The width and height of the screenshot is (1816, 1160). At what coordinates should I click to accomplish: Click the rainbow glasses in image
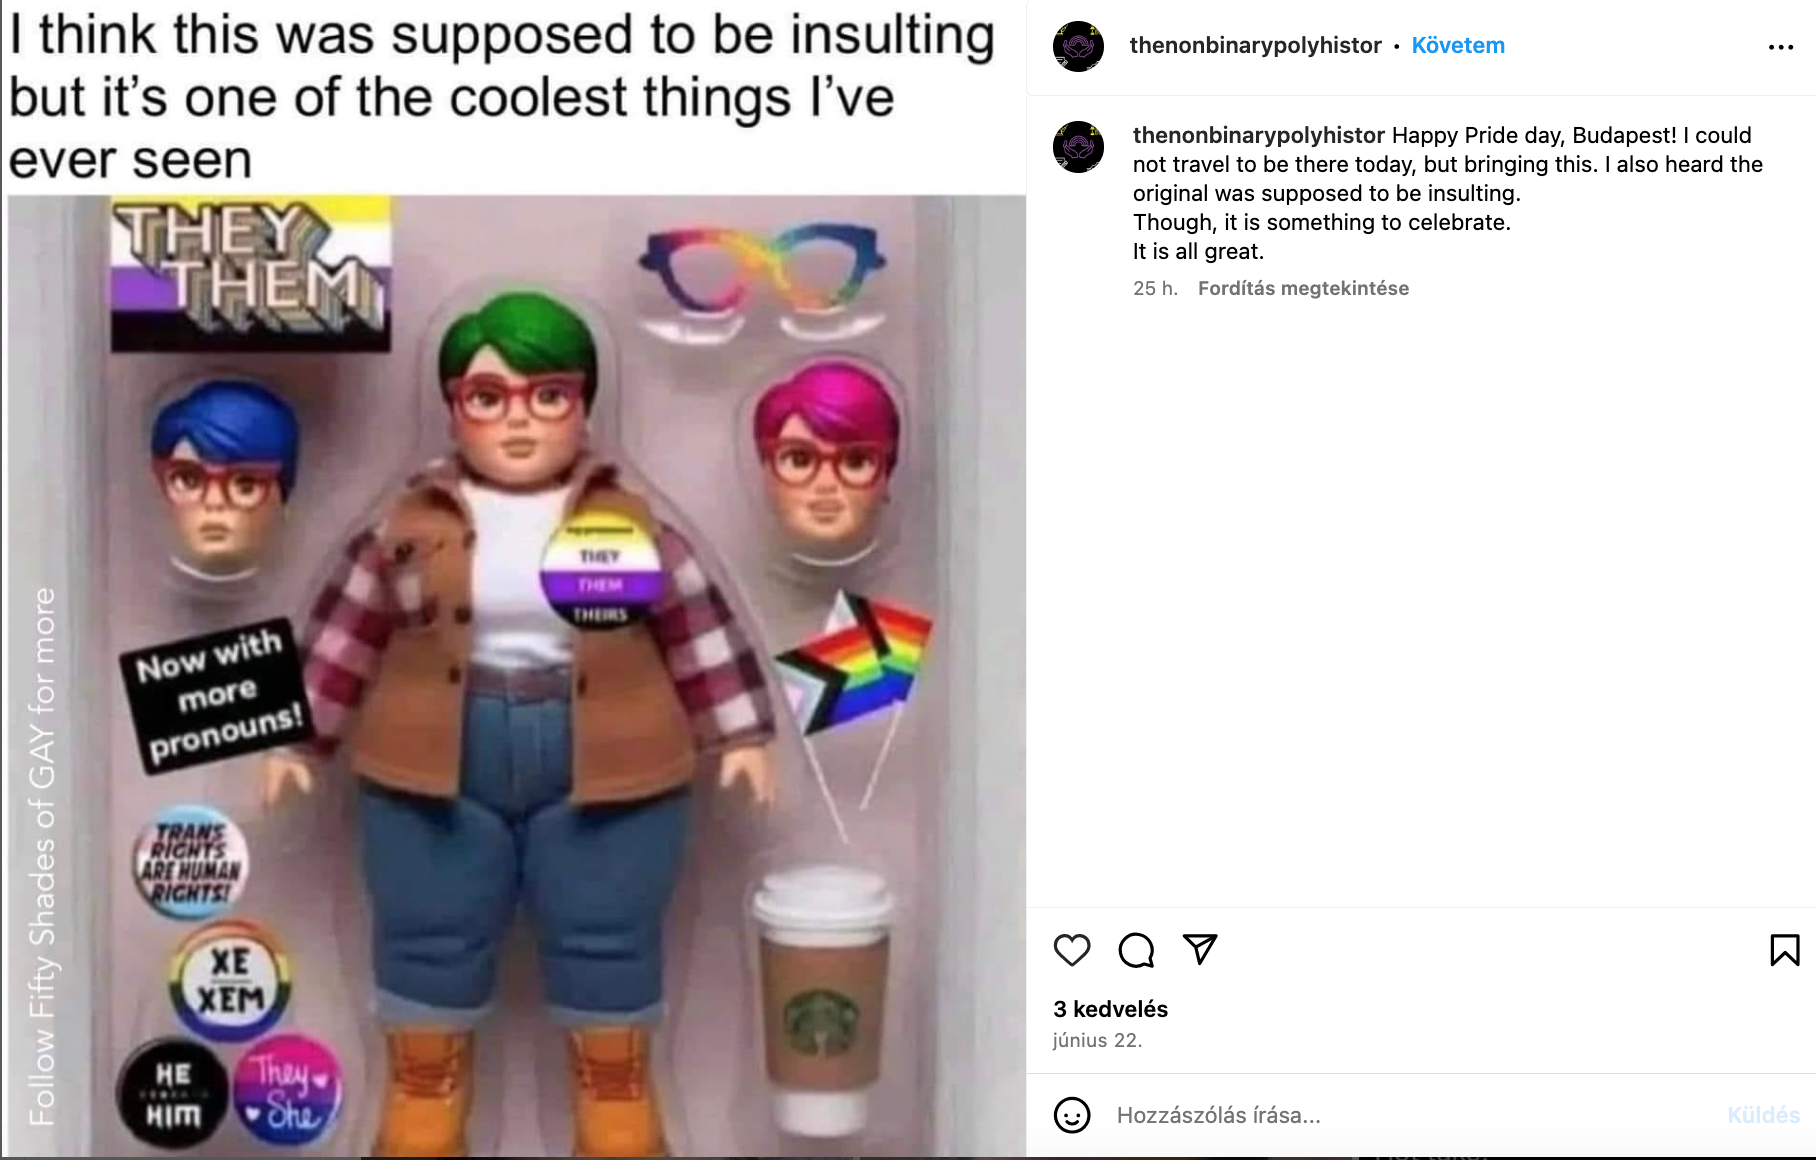tap(762, 267)
